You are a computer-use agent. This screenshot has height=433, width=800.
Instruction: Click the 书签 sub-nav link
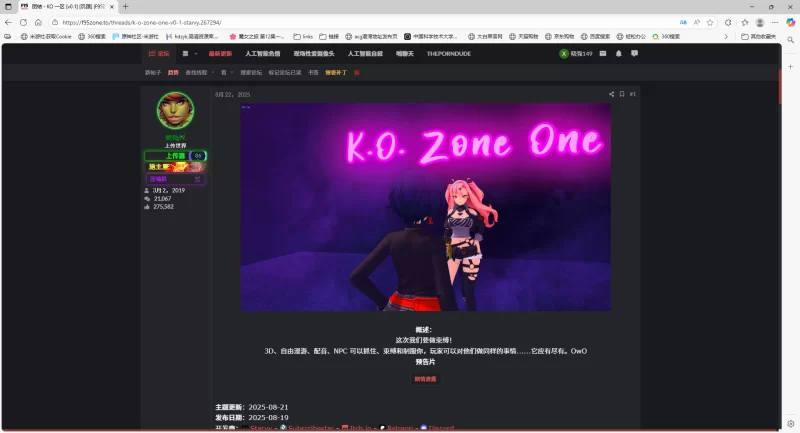313,73
